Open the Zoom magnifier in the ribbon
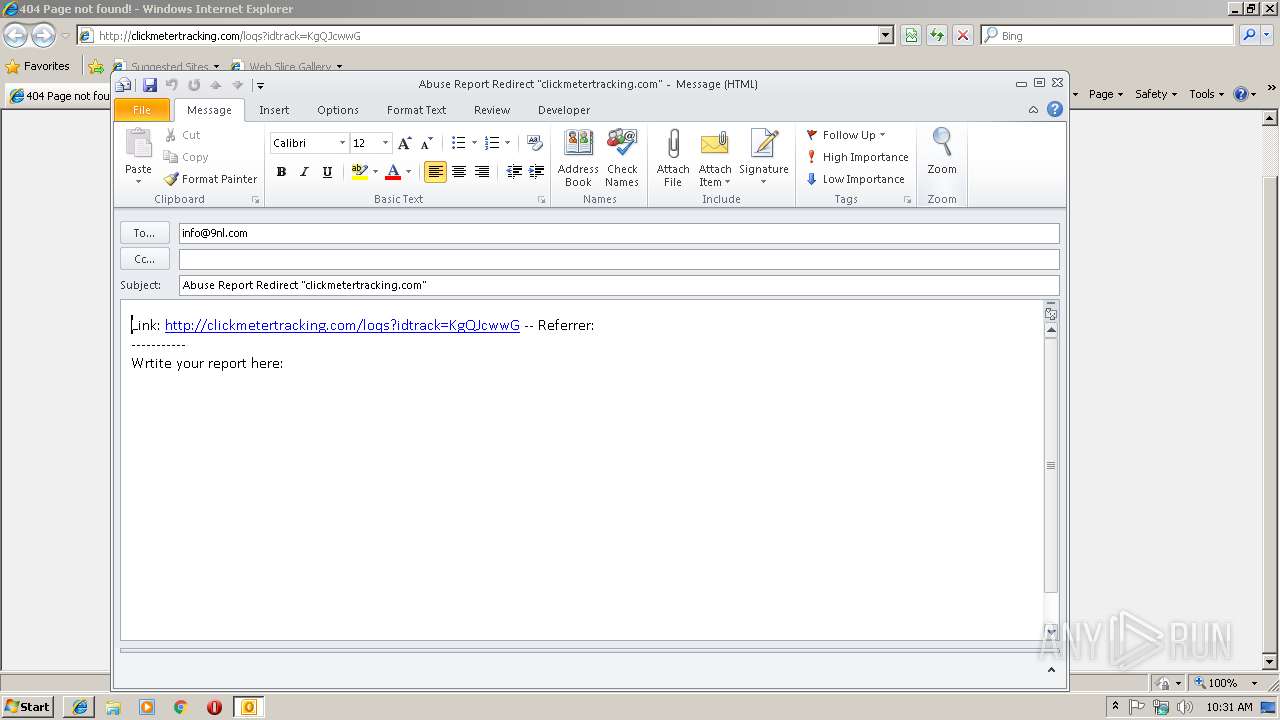The height and width of the screenshot is (720, 1280). pos(942,152)
